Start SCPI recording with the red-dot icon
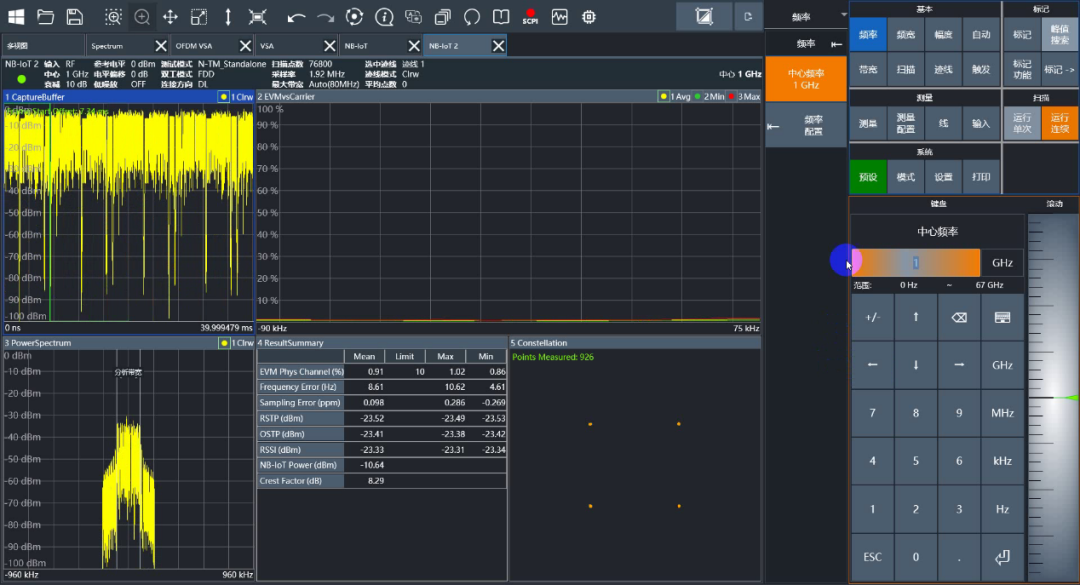This screenshot has height=585, width=1080. click(x=530, y=17)
